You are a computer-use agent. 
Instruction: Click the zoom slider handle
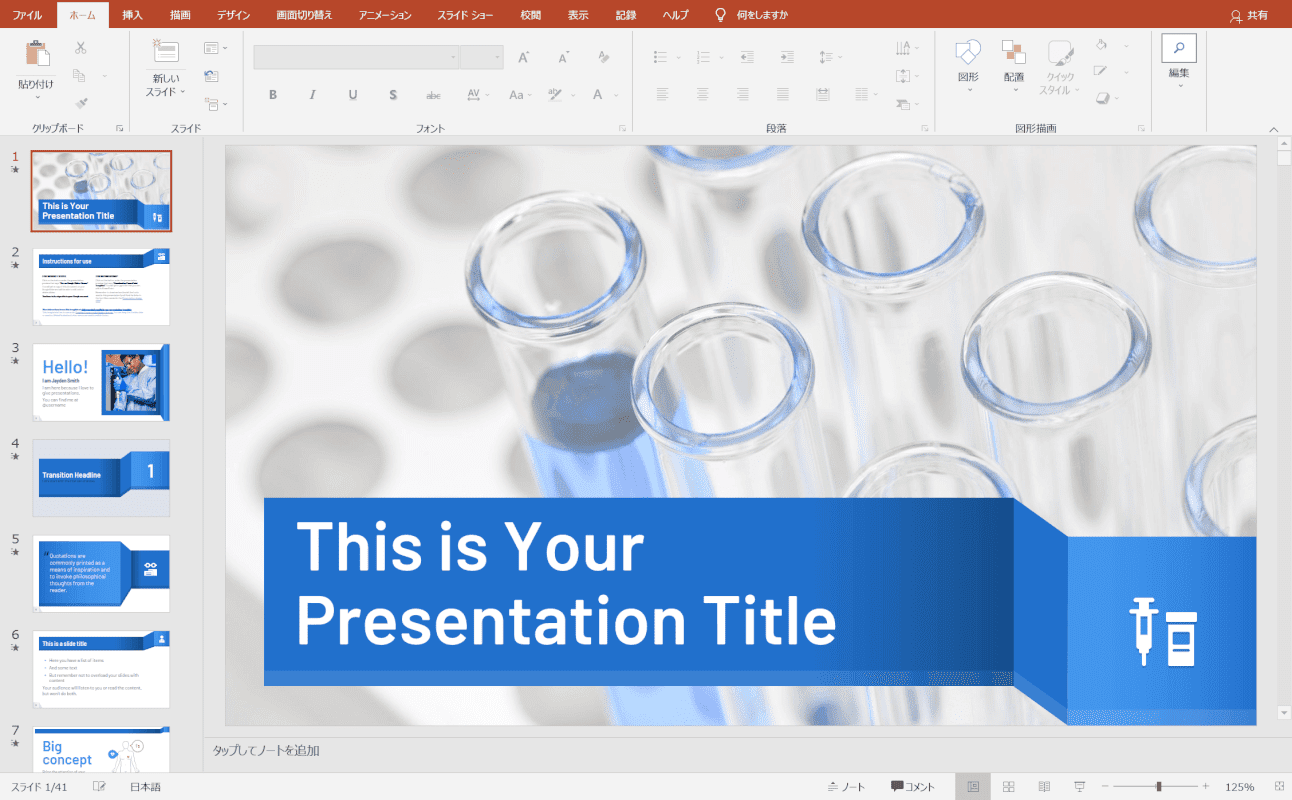coord(1159,787)
